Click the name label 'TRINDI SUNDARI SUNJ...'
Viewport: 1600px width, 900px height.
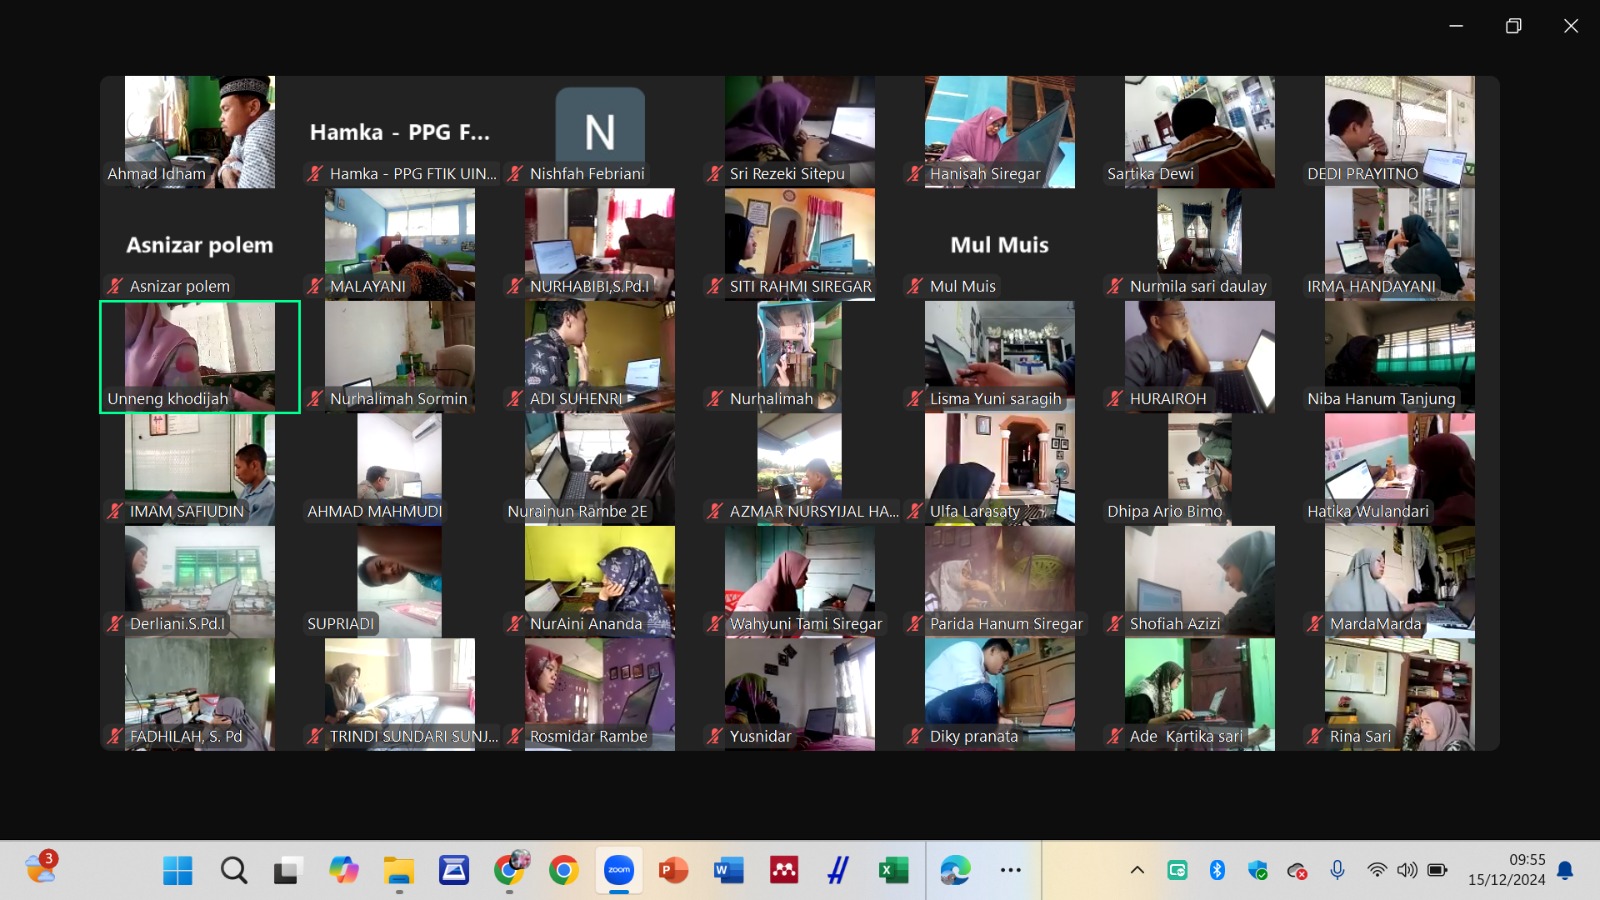pos(414,736)
